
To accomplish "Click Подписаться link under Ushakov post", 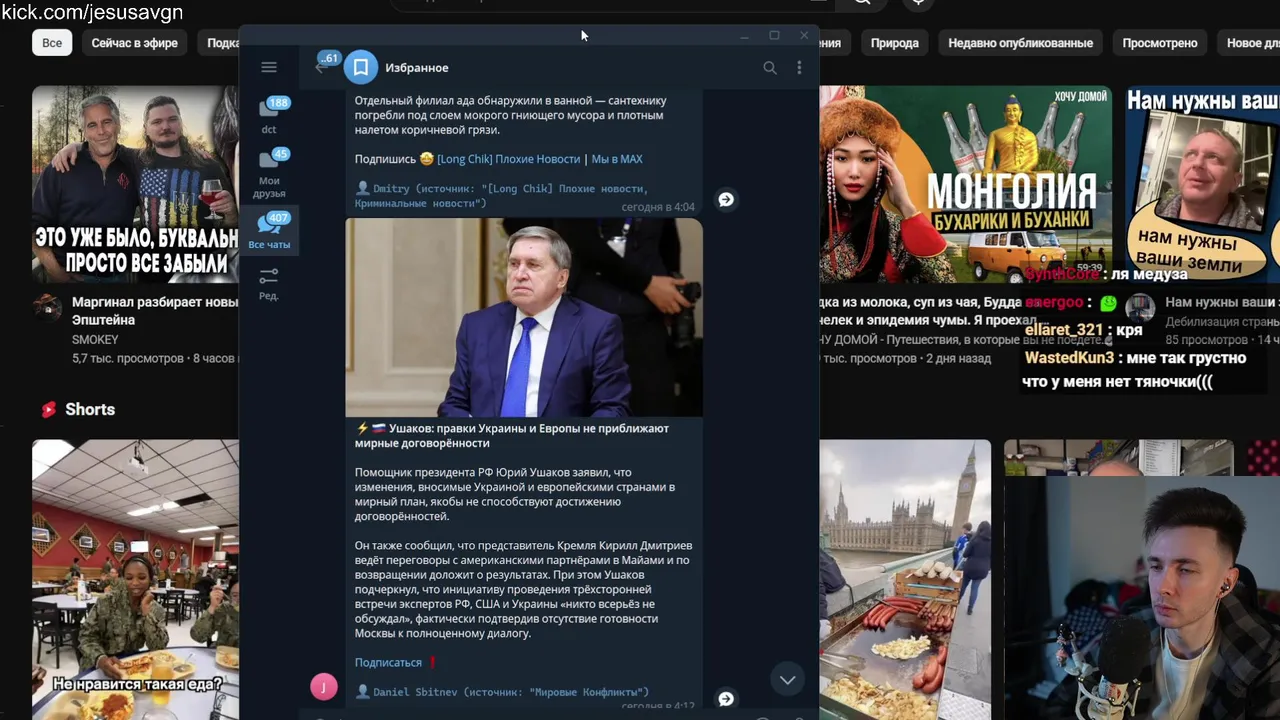I will click(x=388, y=662).
